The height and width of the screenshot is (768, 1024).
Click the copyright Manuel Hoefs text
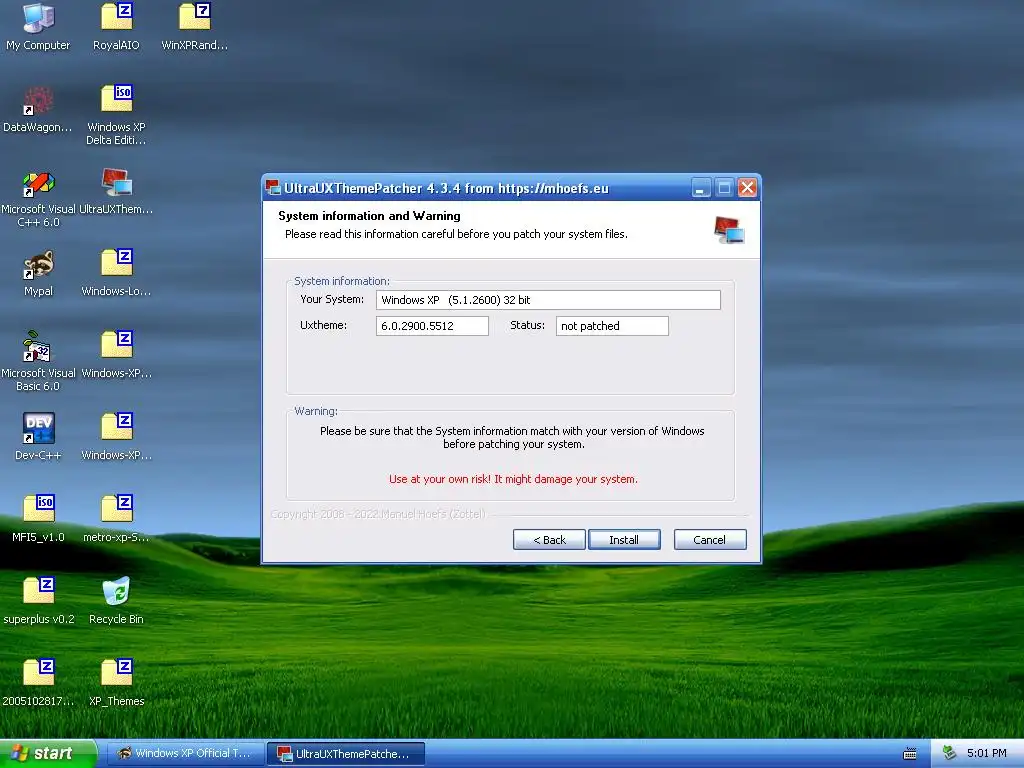[378, 514]
